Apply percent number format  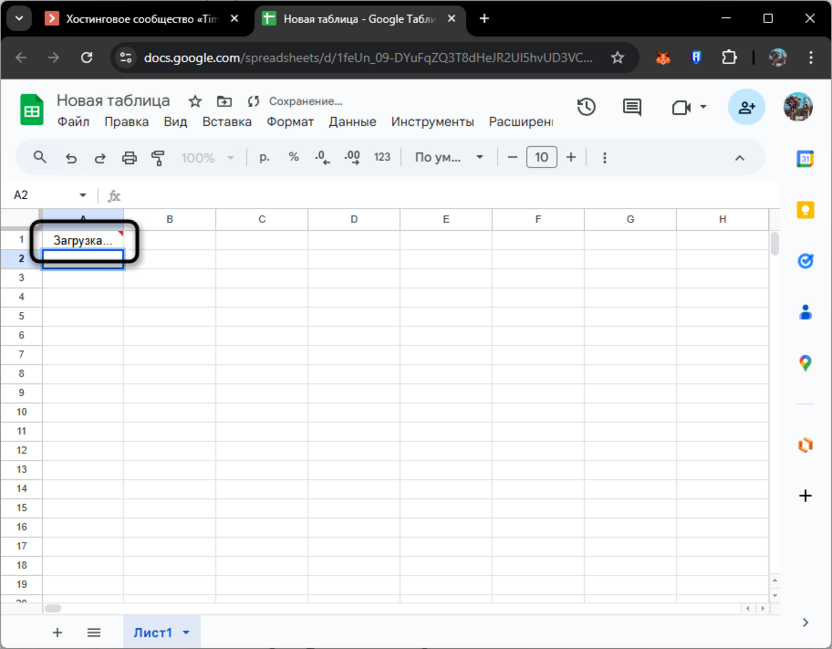click(293, 157)
